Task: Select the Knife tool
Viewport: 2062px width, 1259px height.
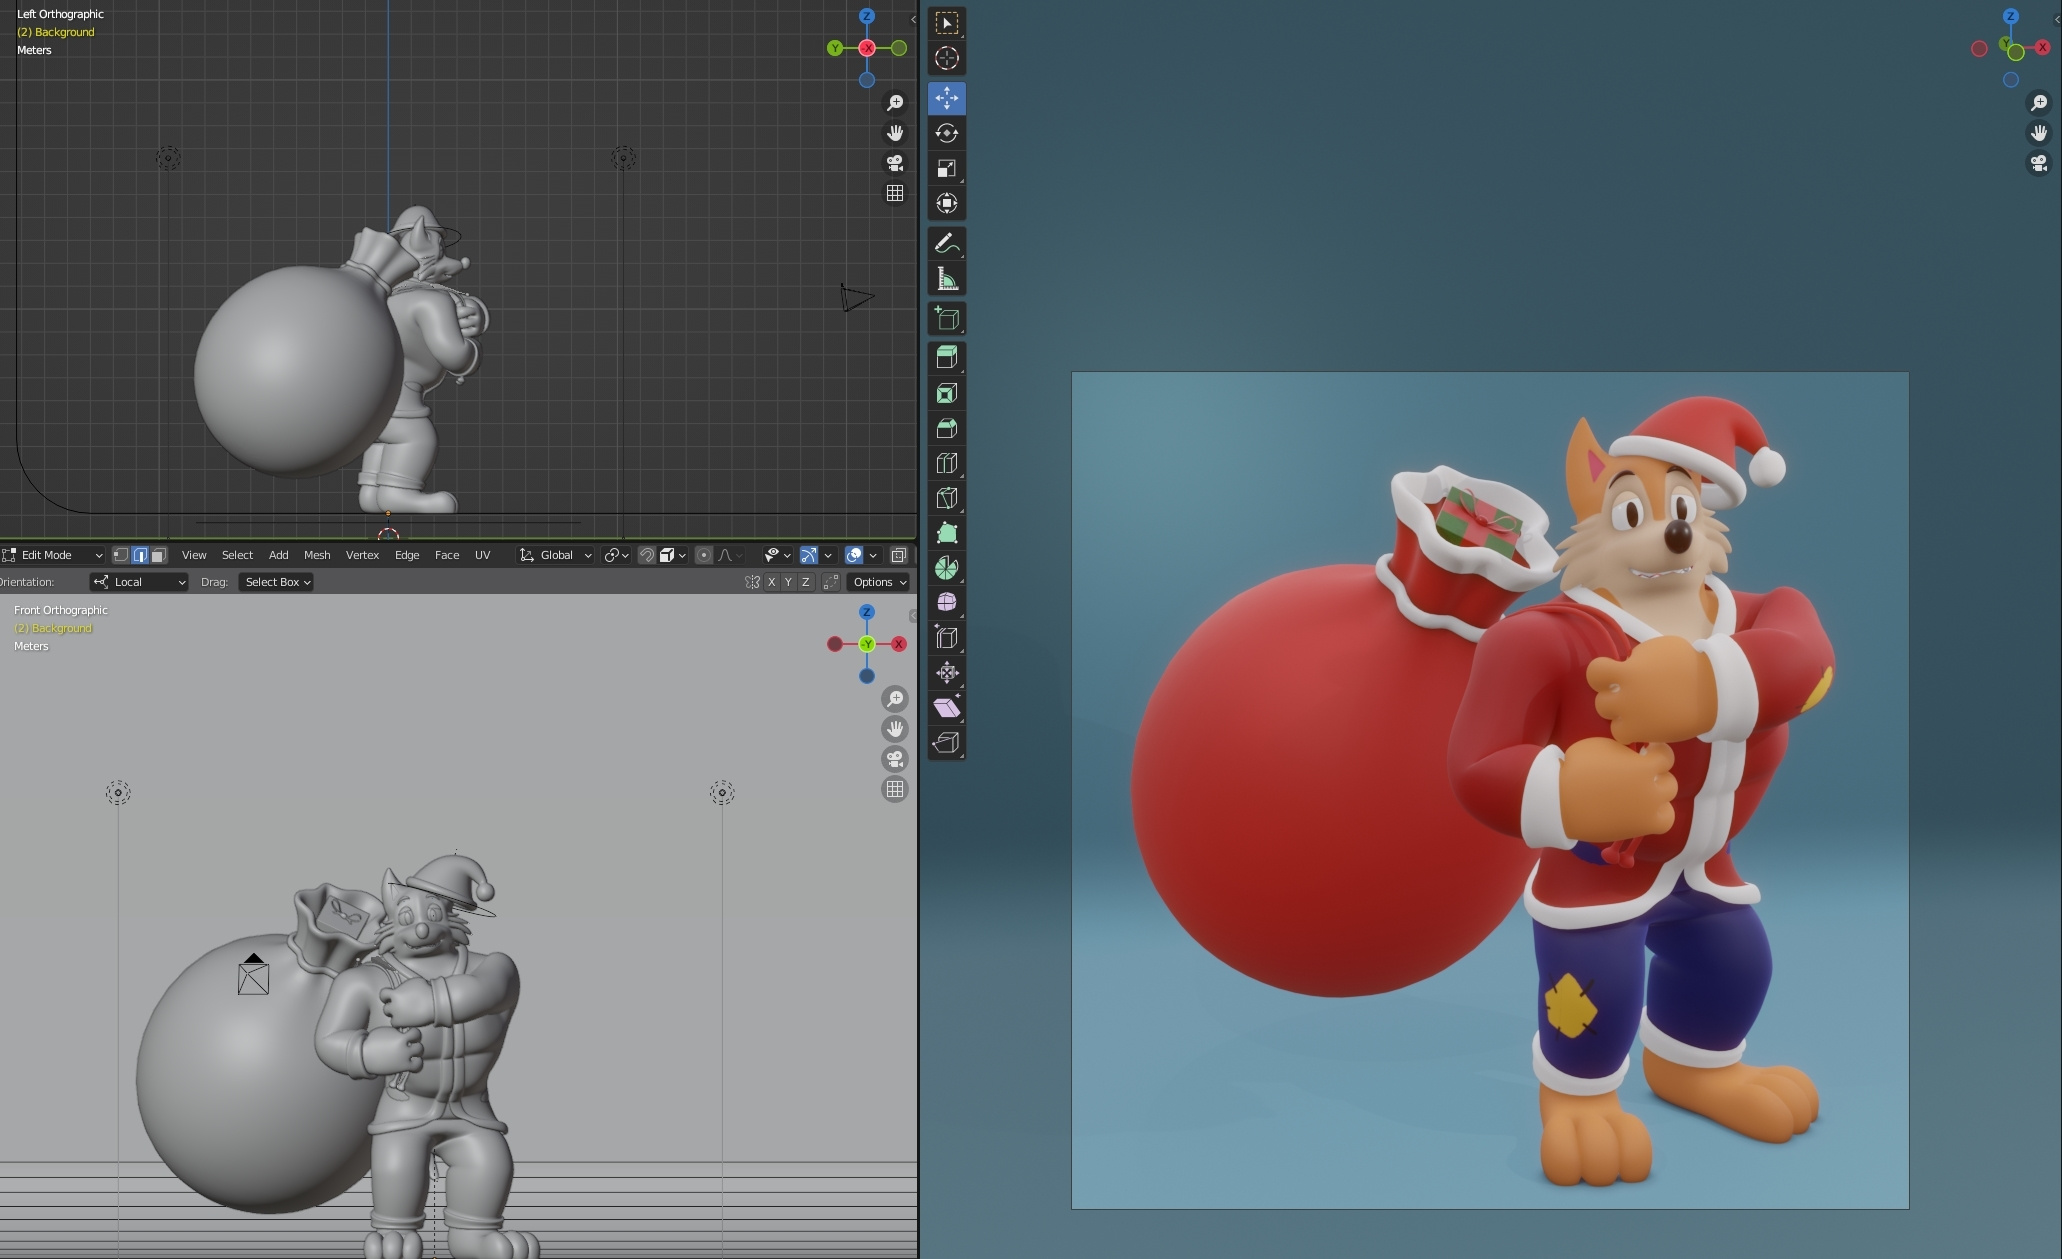Action: 946,498
